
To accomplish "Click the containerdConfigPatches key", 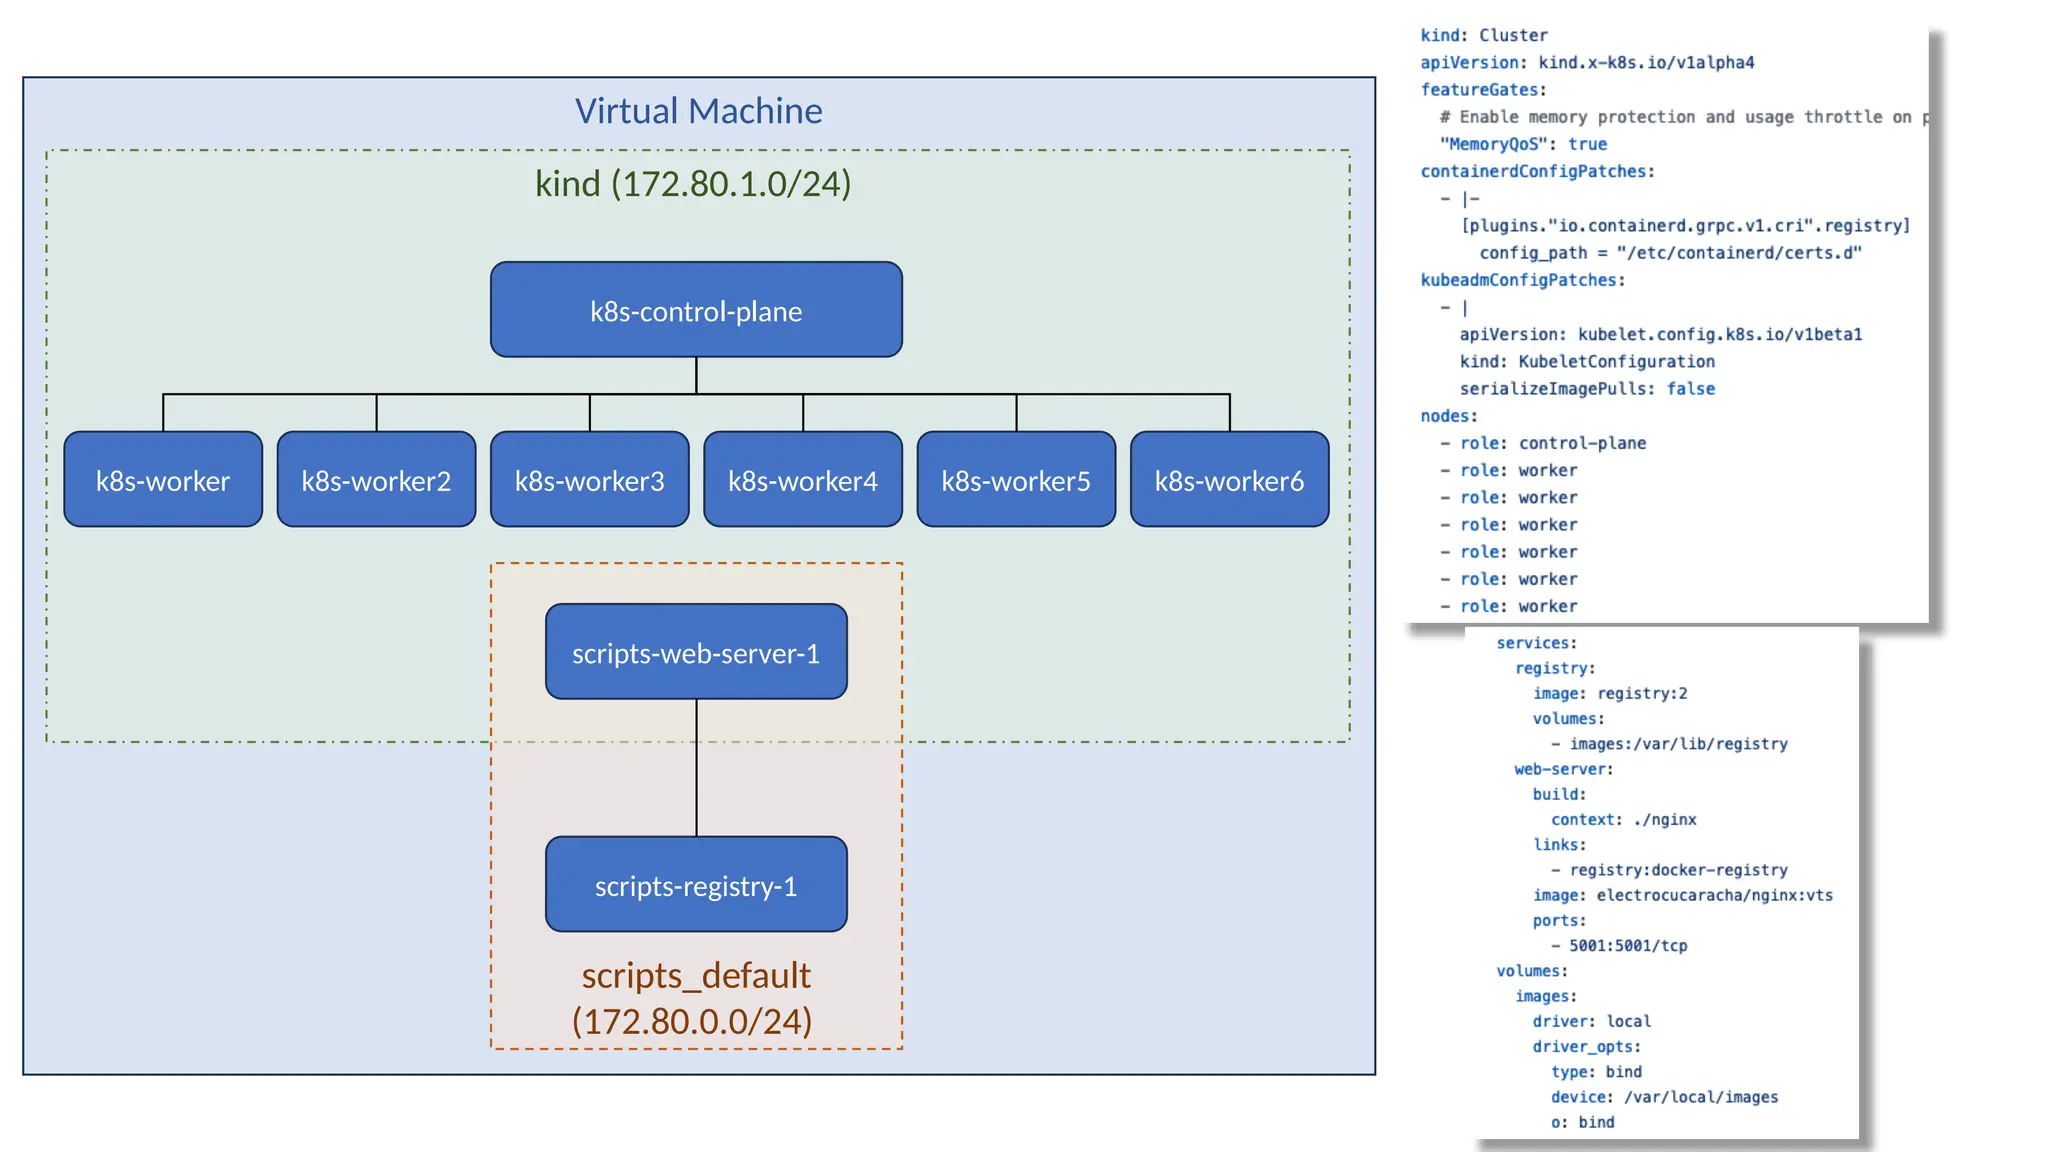I will 1536,171.
